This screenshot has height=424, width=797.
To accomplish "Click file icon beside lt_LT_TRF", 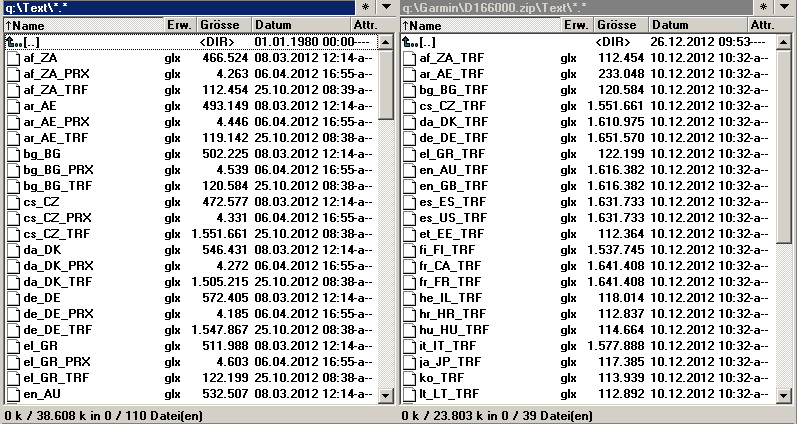I will [x=410, y=395].
